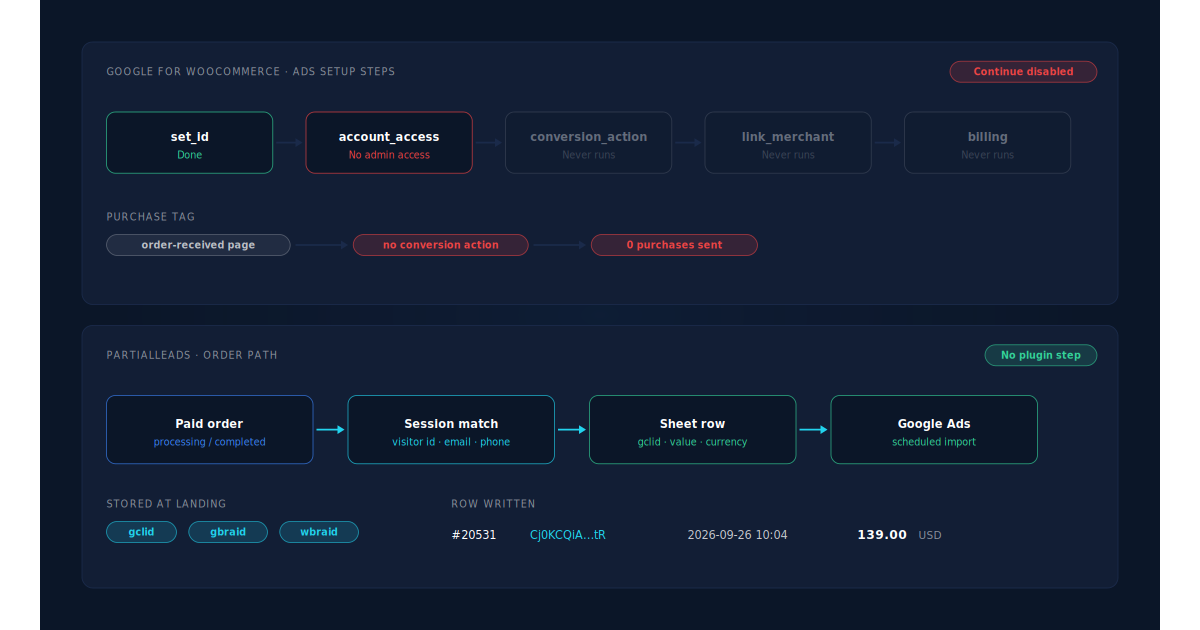Open the Session match card

click(451, 430)
